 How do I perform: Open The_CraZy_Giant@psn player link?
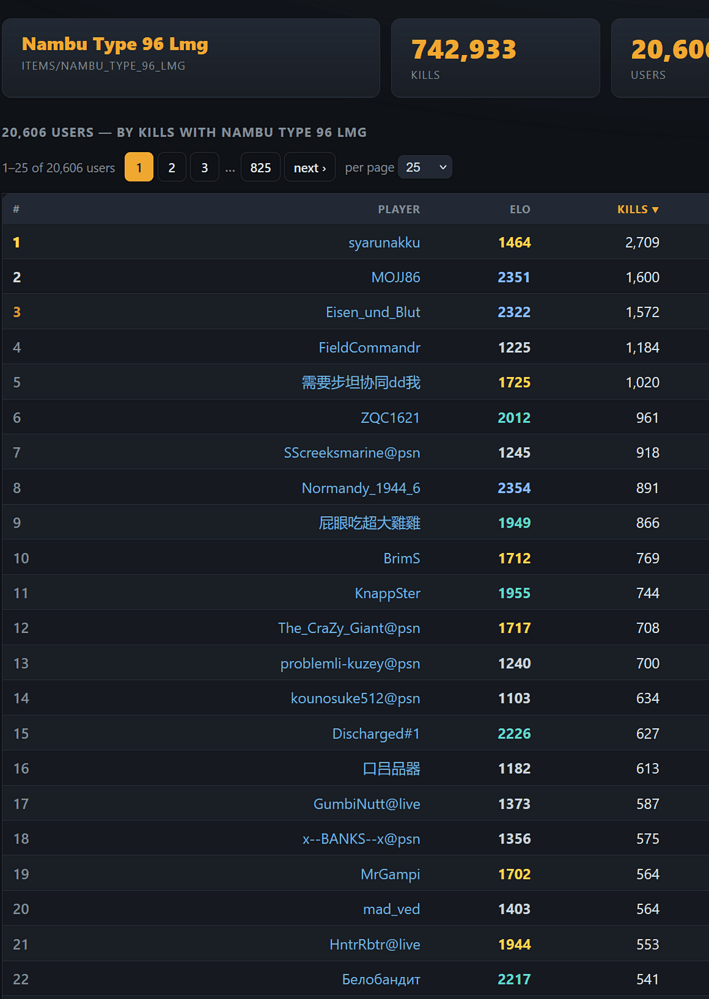point(349,628)
